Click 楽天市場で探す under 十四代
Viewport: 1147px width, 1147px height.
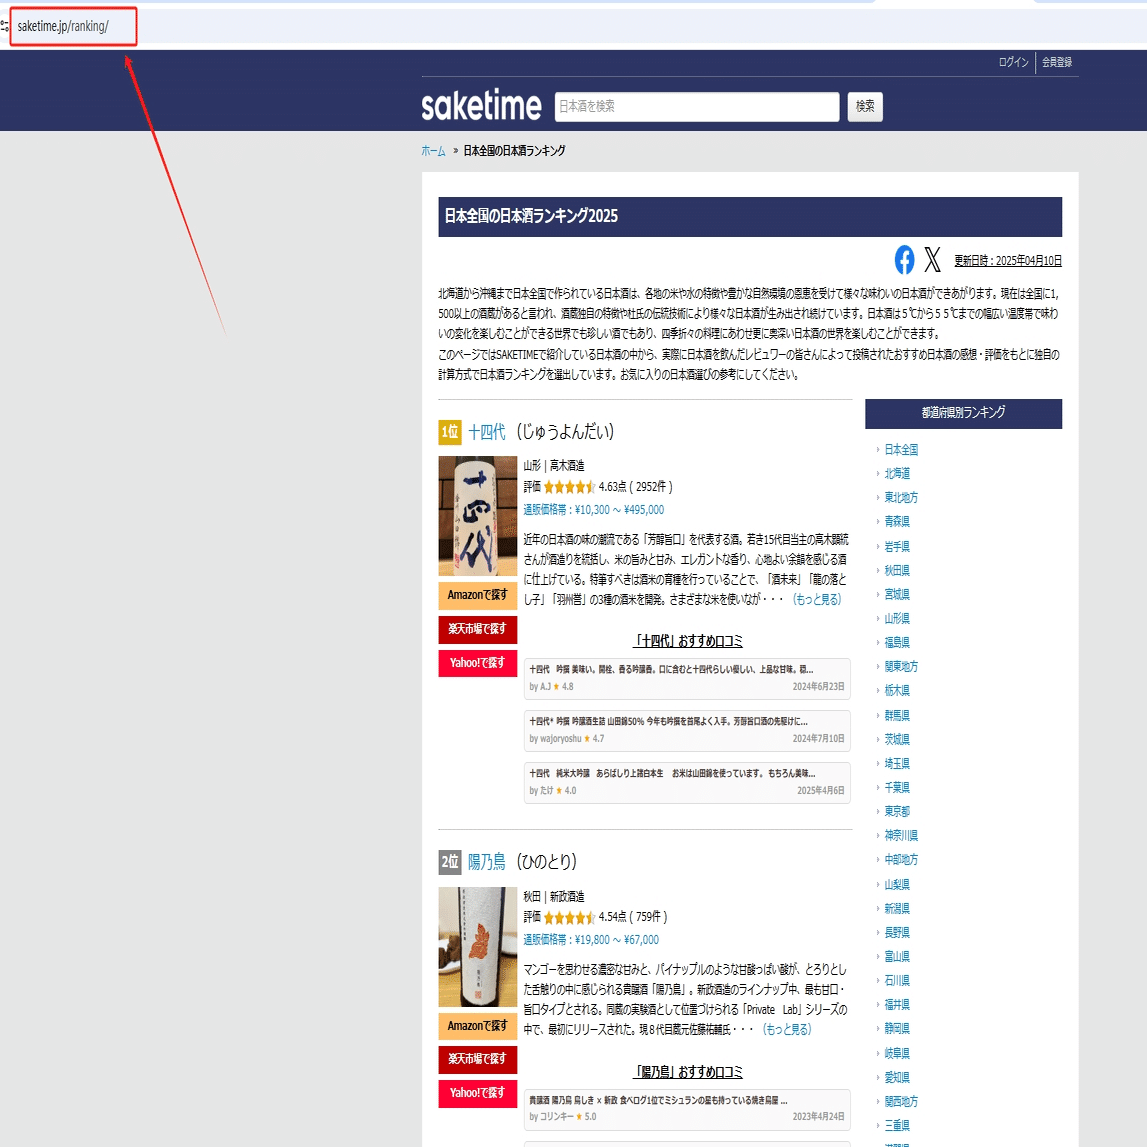478,629
